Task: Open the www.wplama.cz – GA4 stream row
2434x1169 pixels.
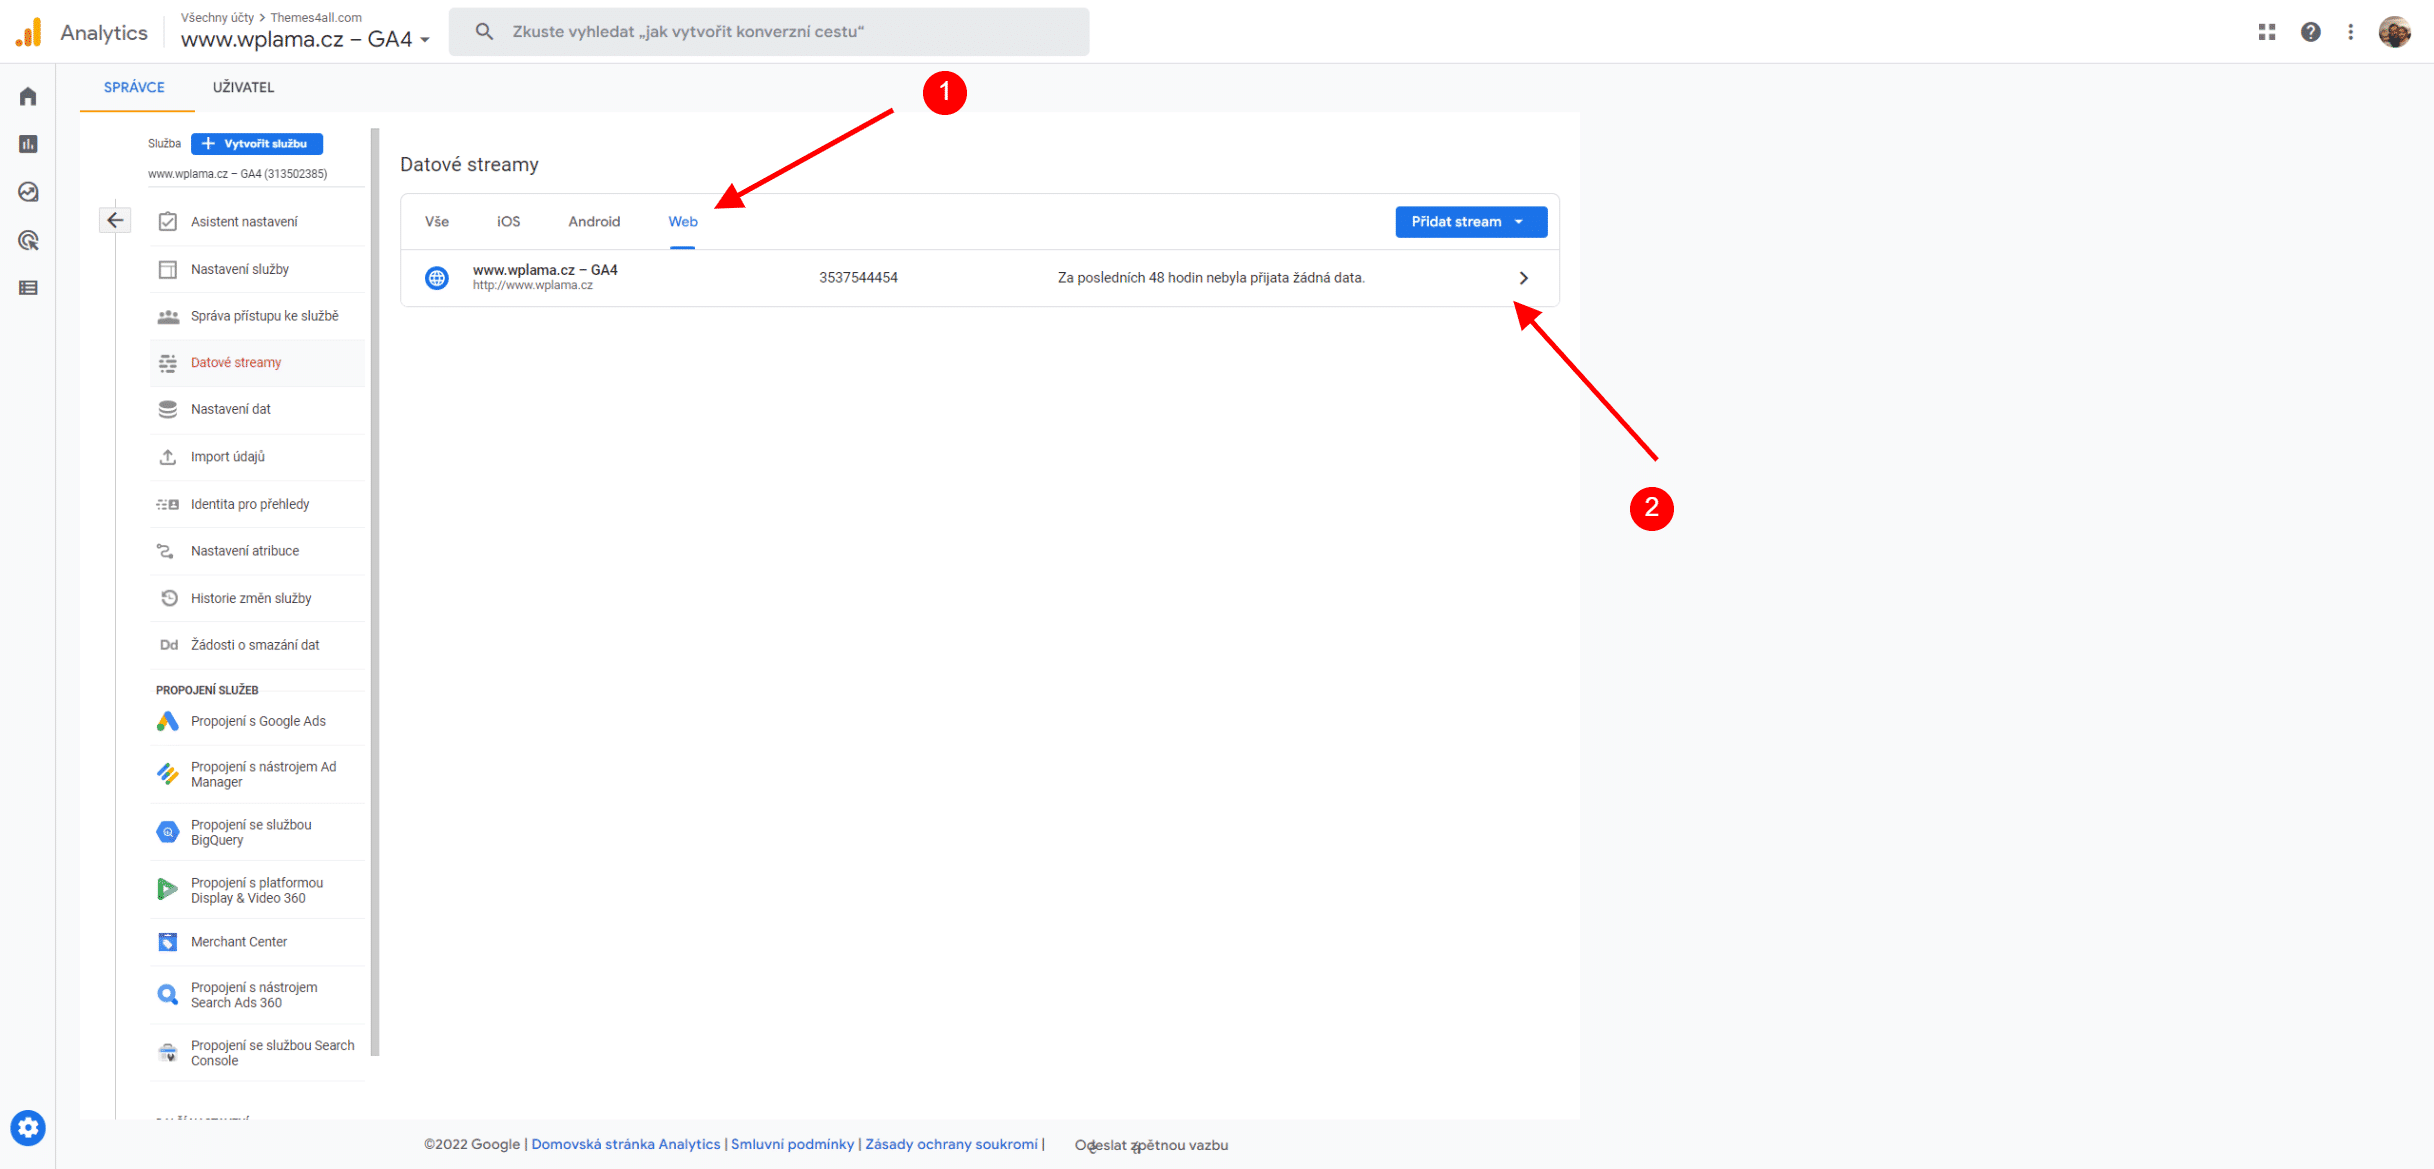Action: 980,278
